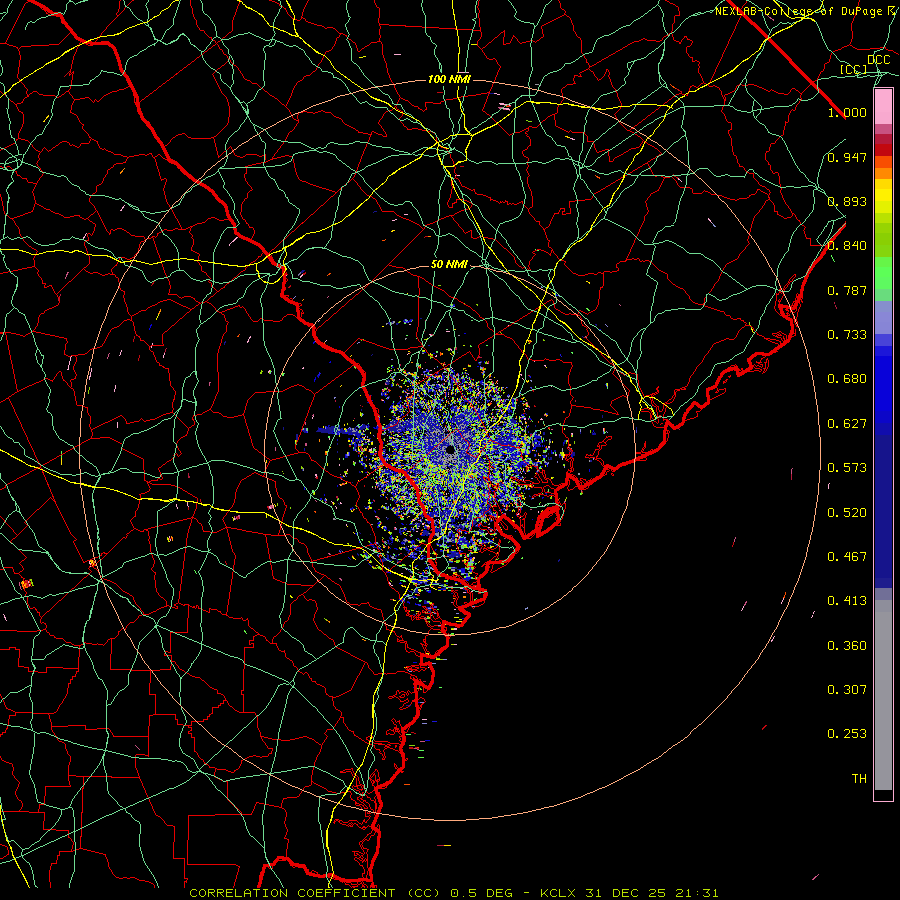Click the [CC] units label above the color bar
This screenshot has height=900, width=900.
pos(853,69)
